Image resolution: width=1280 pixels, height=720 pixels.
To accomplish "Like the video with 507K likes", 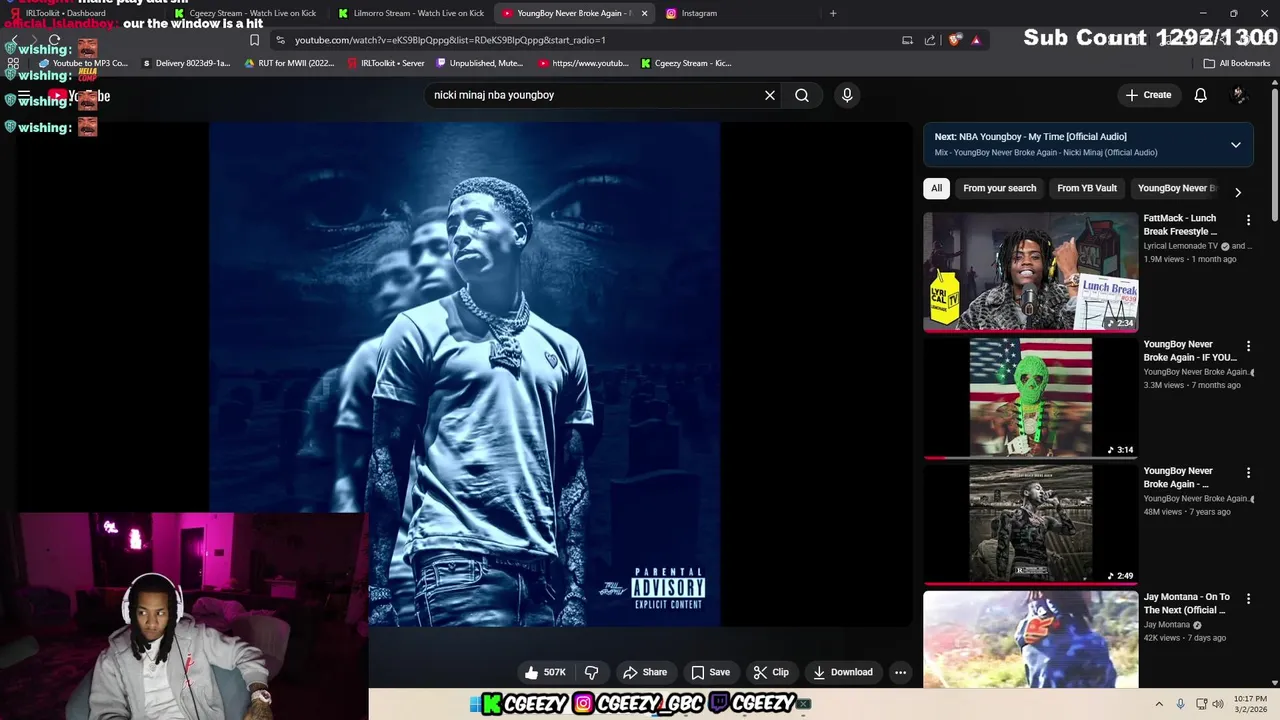I will point(545,672).
